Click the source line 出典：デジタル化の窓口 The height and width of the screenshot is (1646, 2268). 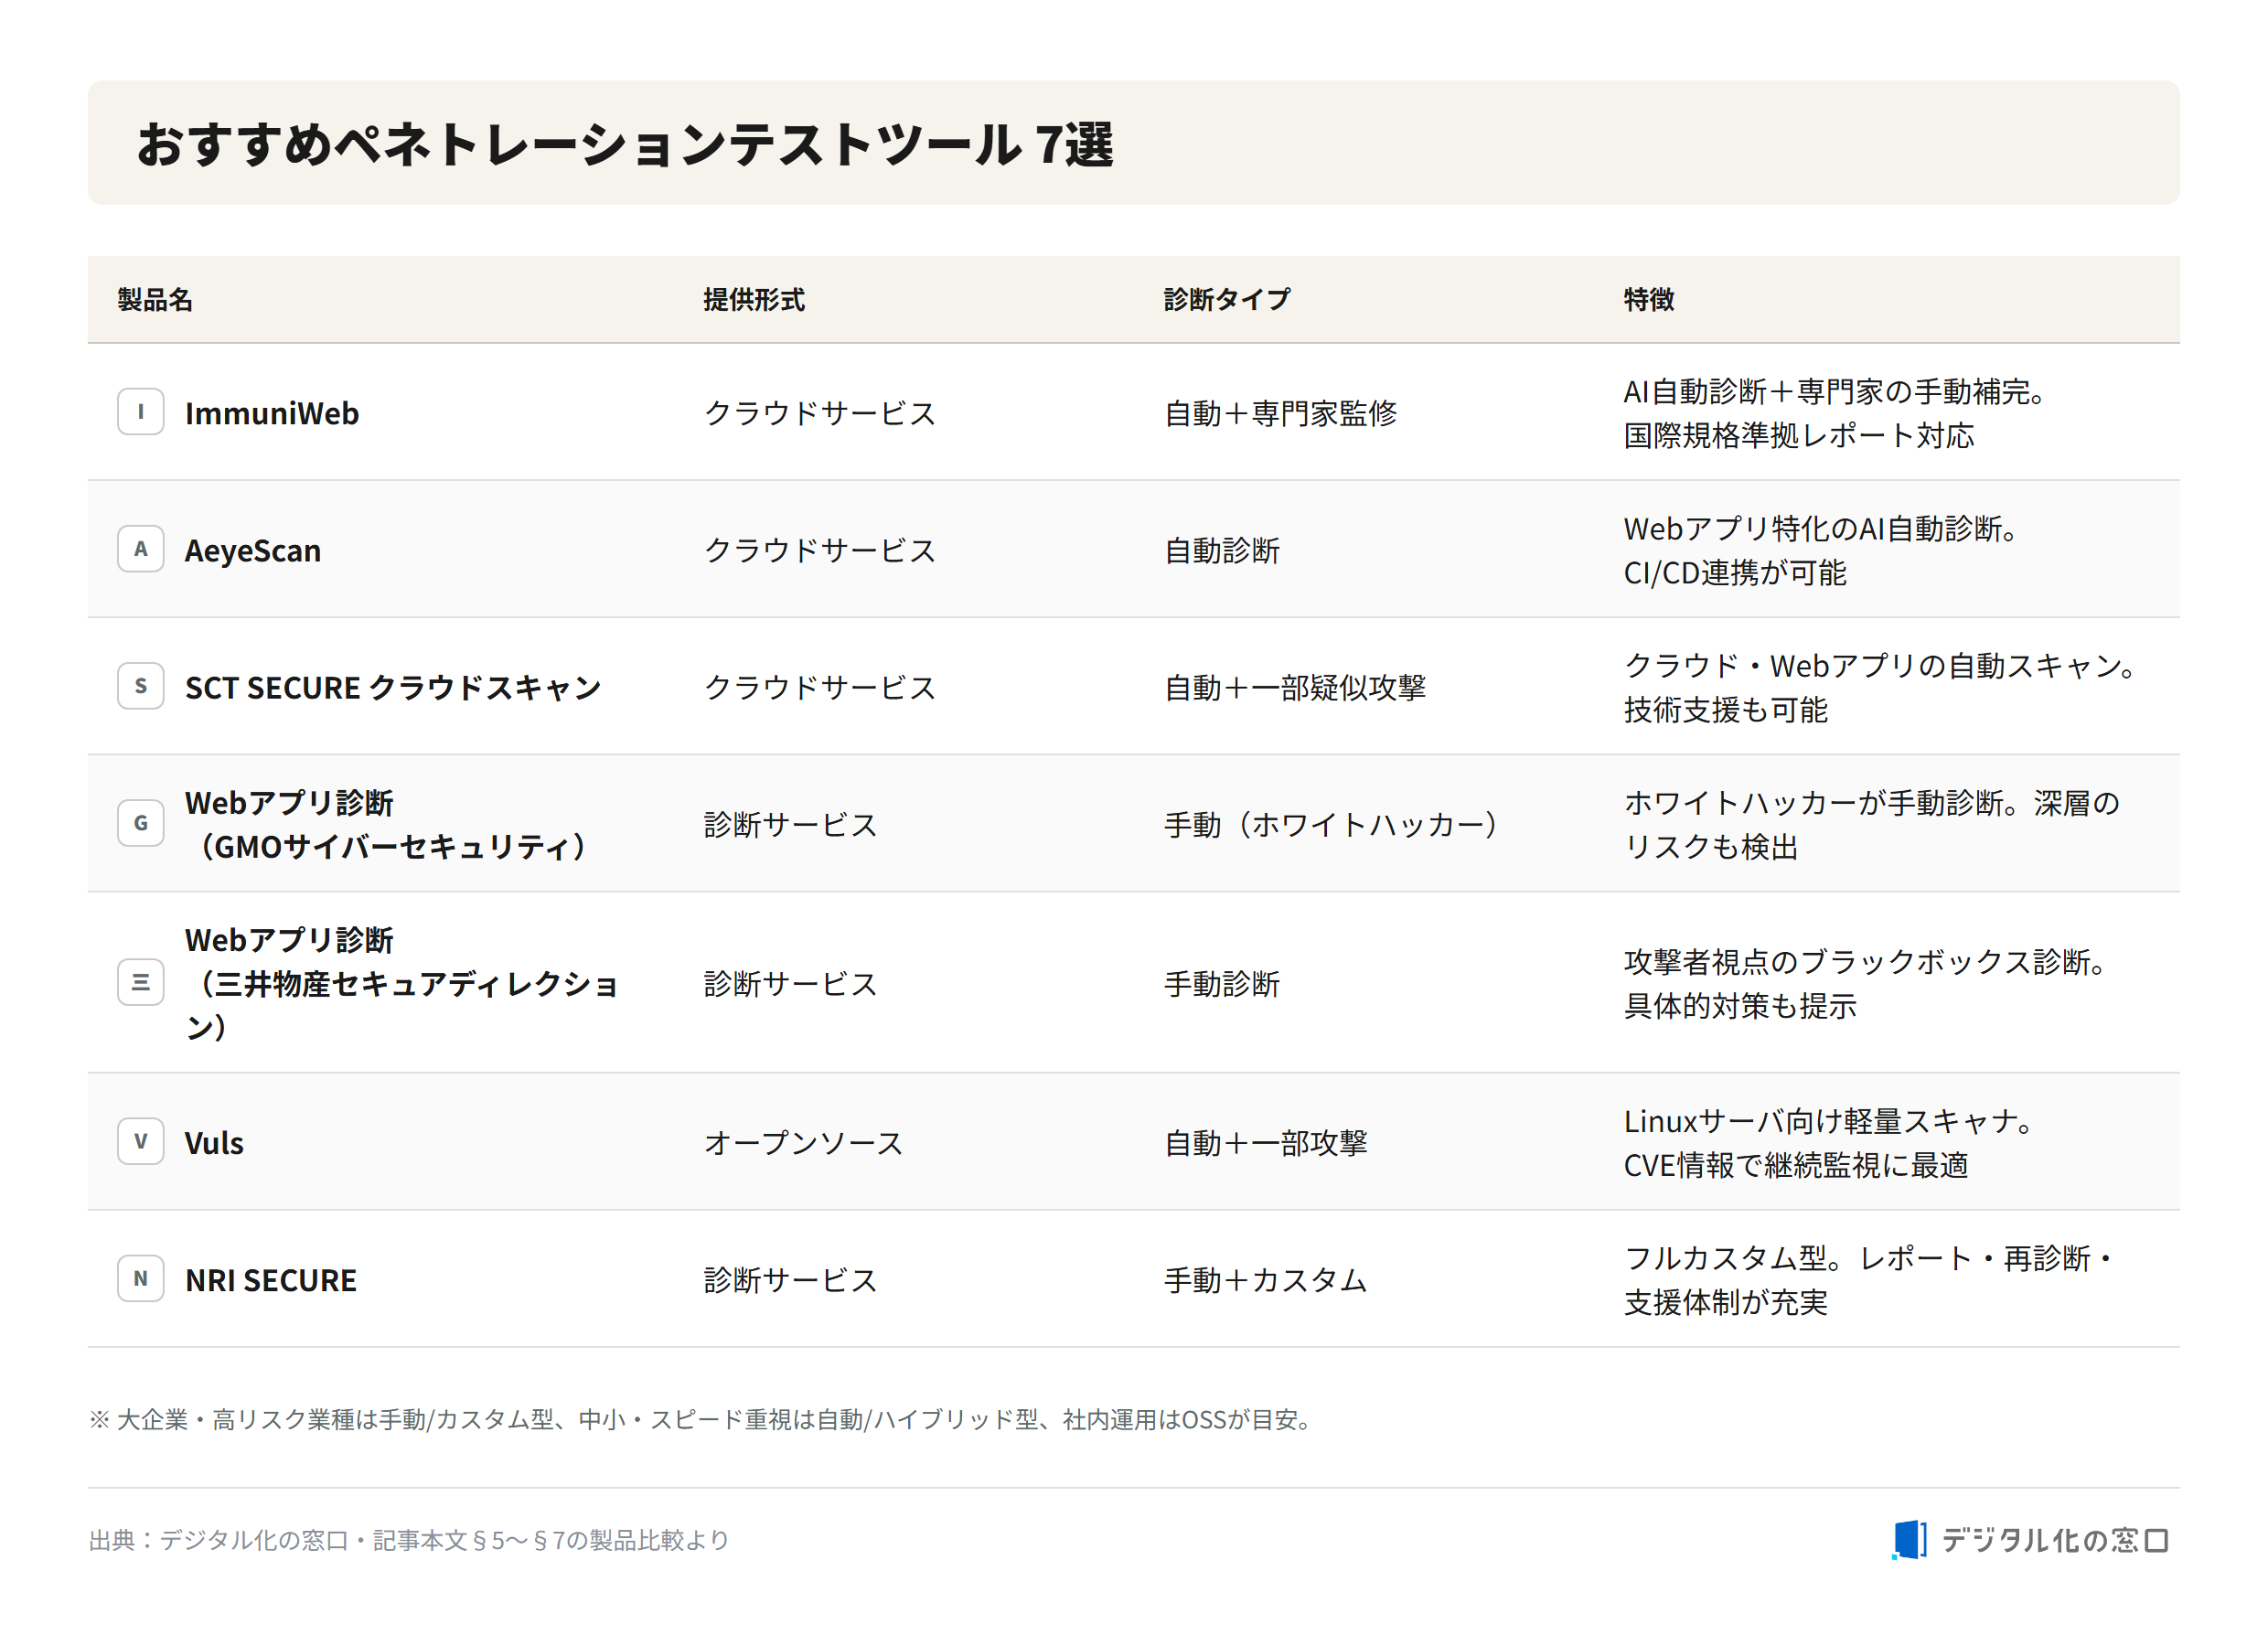click(409, 1540)
